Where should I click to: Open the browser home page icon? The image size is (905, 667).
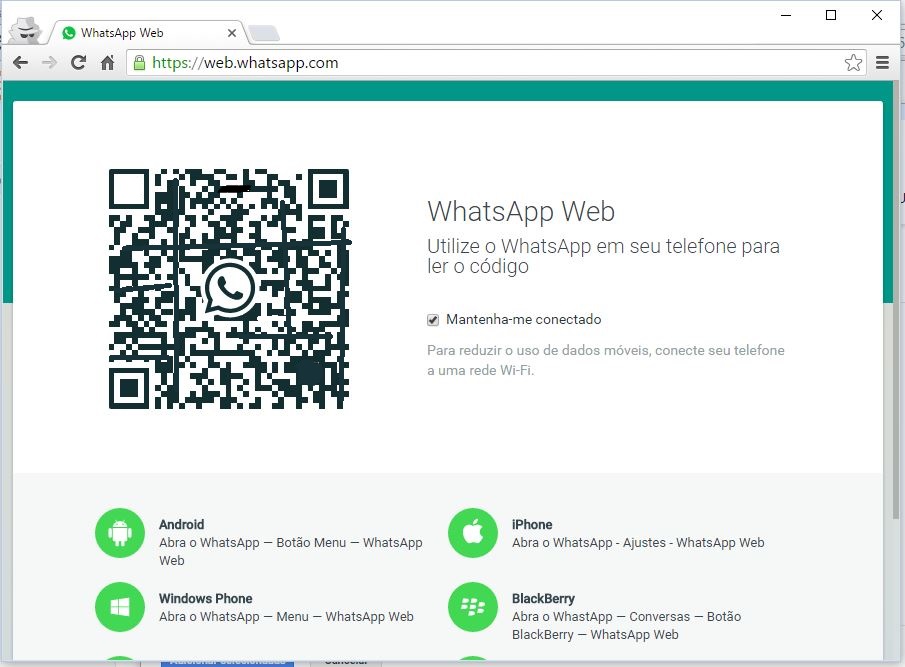[109, 62]
